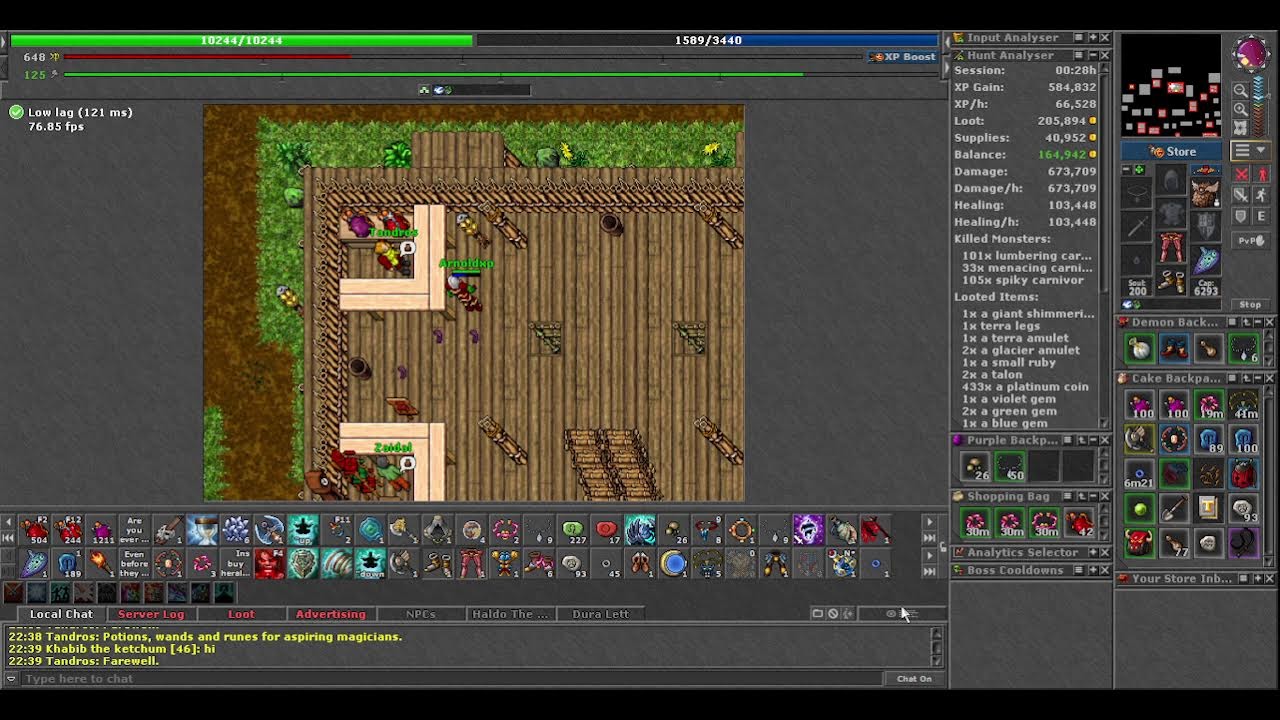
Task: Use the action bar slot with count 1211
Action: 101,530
